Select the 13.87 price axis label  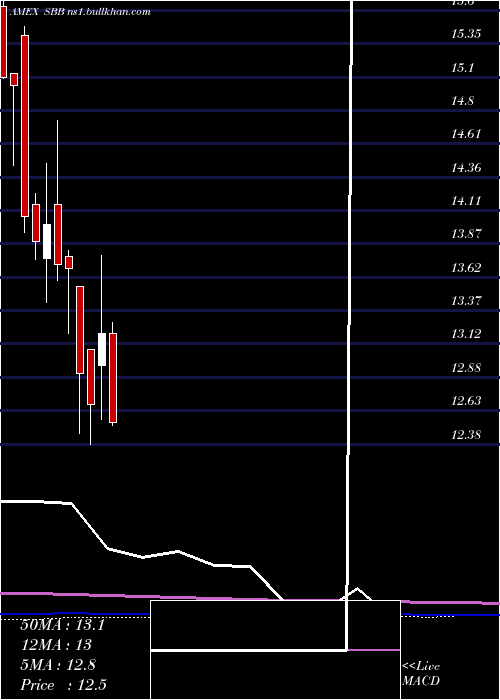(x=466, y=234)
